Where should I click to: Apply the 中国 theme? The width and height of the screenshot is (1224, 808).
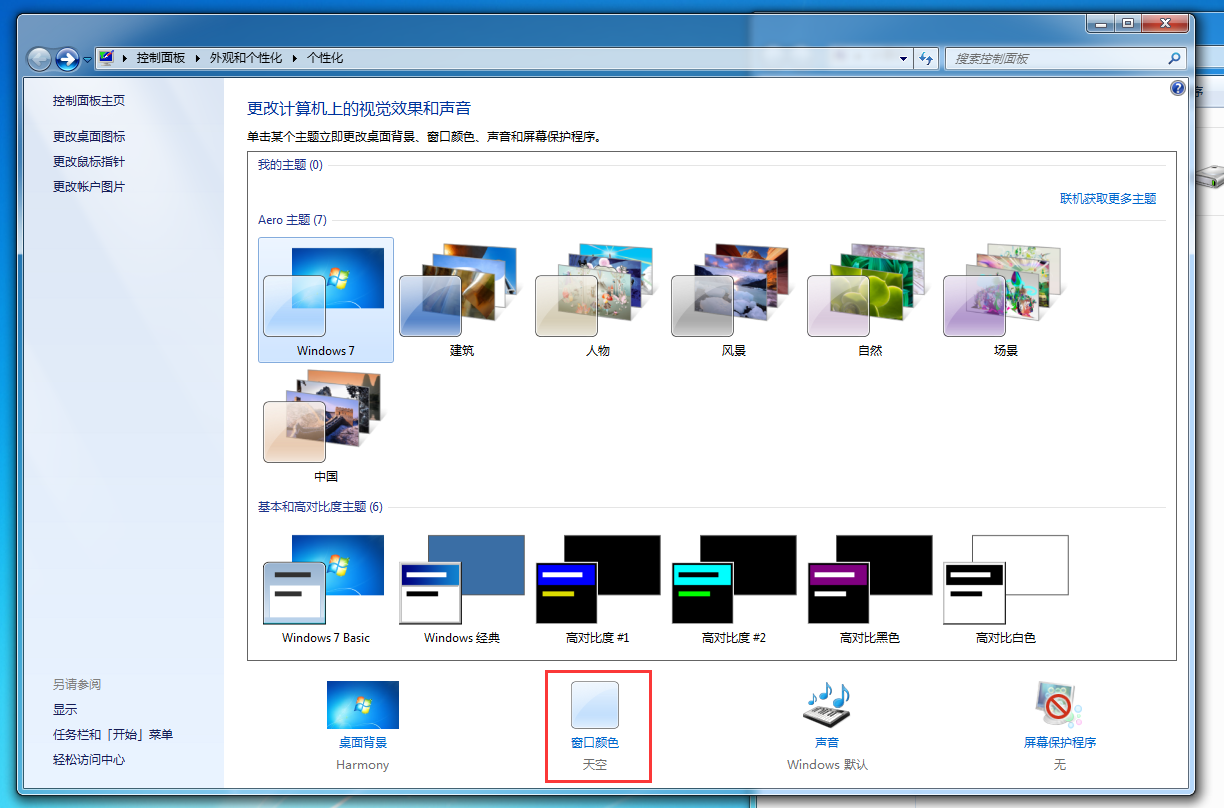click(325, 426)
